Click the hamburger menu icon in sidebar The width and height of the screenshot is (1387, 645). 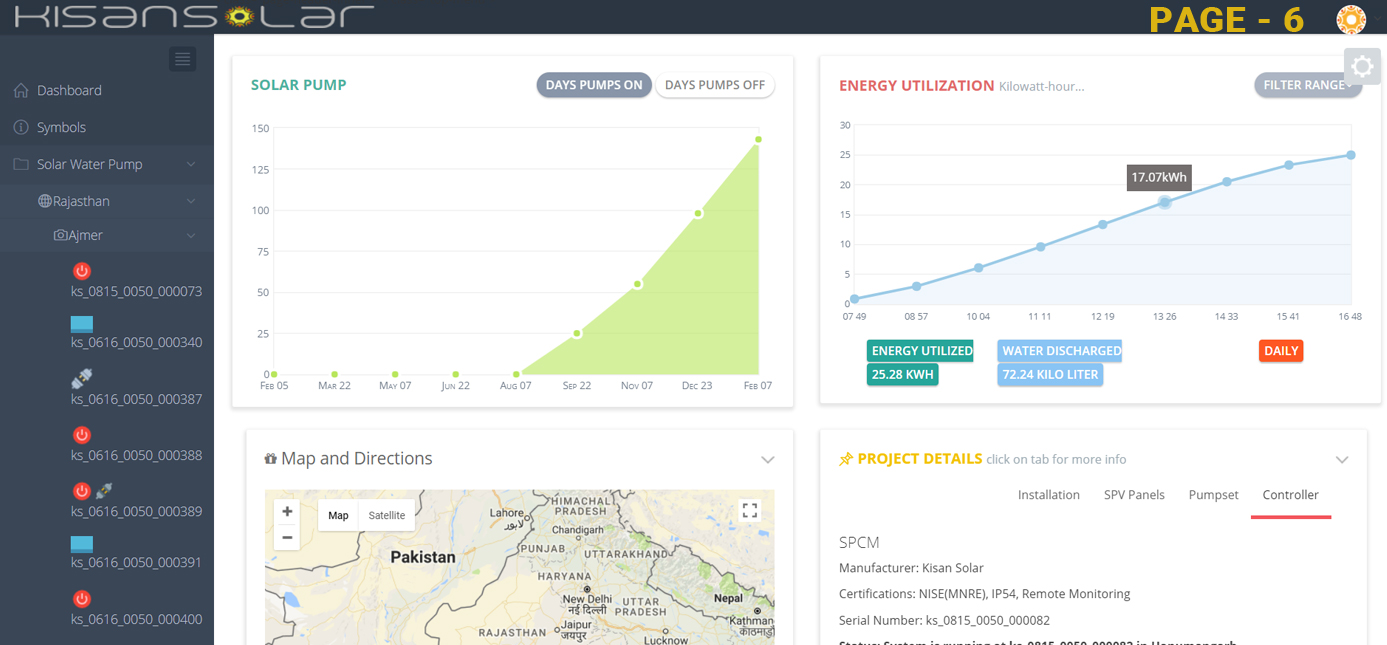(x=182, y=60)
